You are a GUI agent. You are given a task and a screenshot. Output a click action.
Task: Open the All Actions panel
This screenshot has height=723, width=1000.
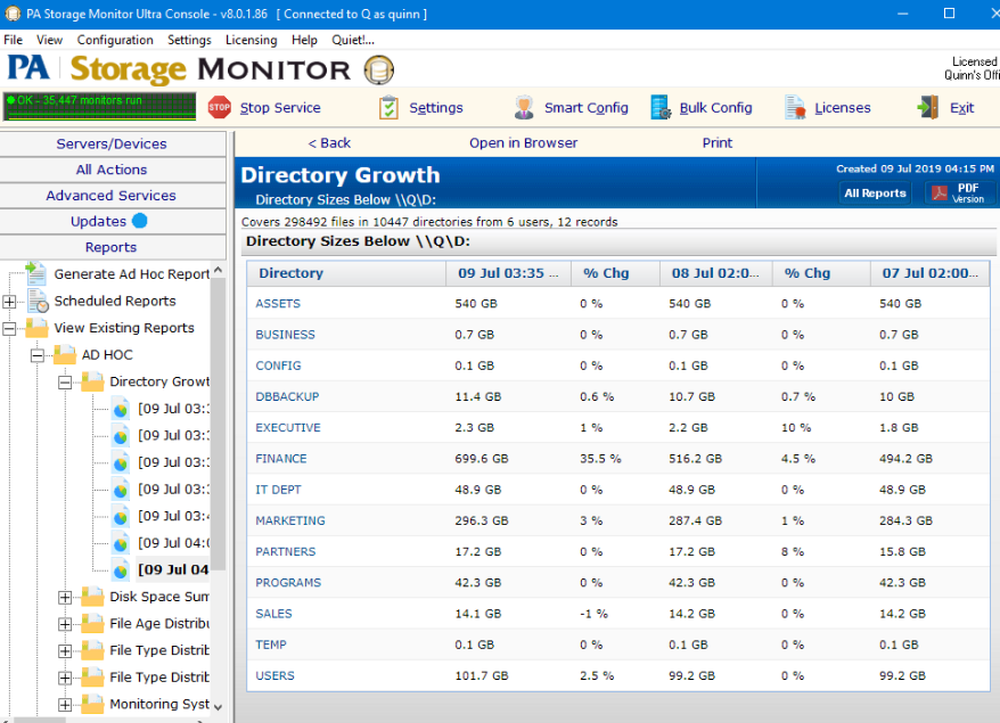(112, 170)
